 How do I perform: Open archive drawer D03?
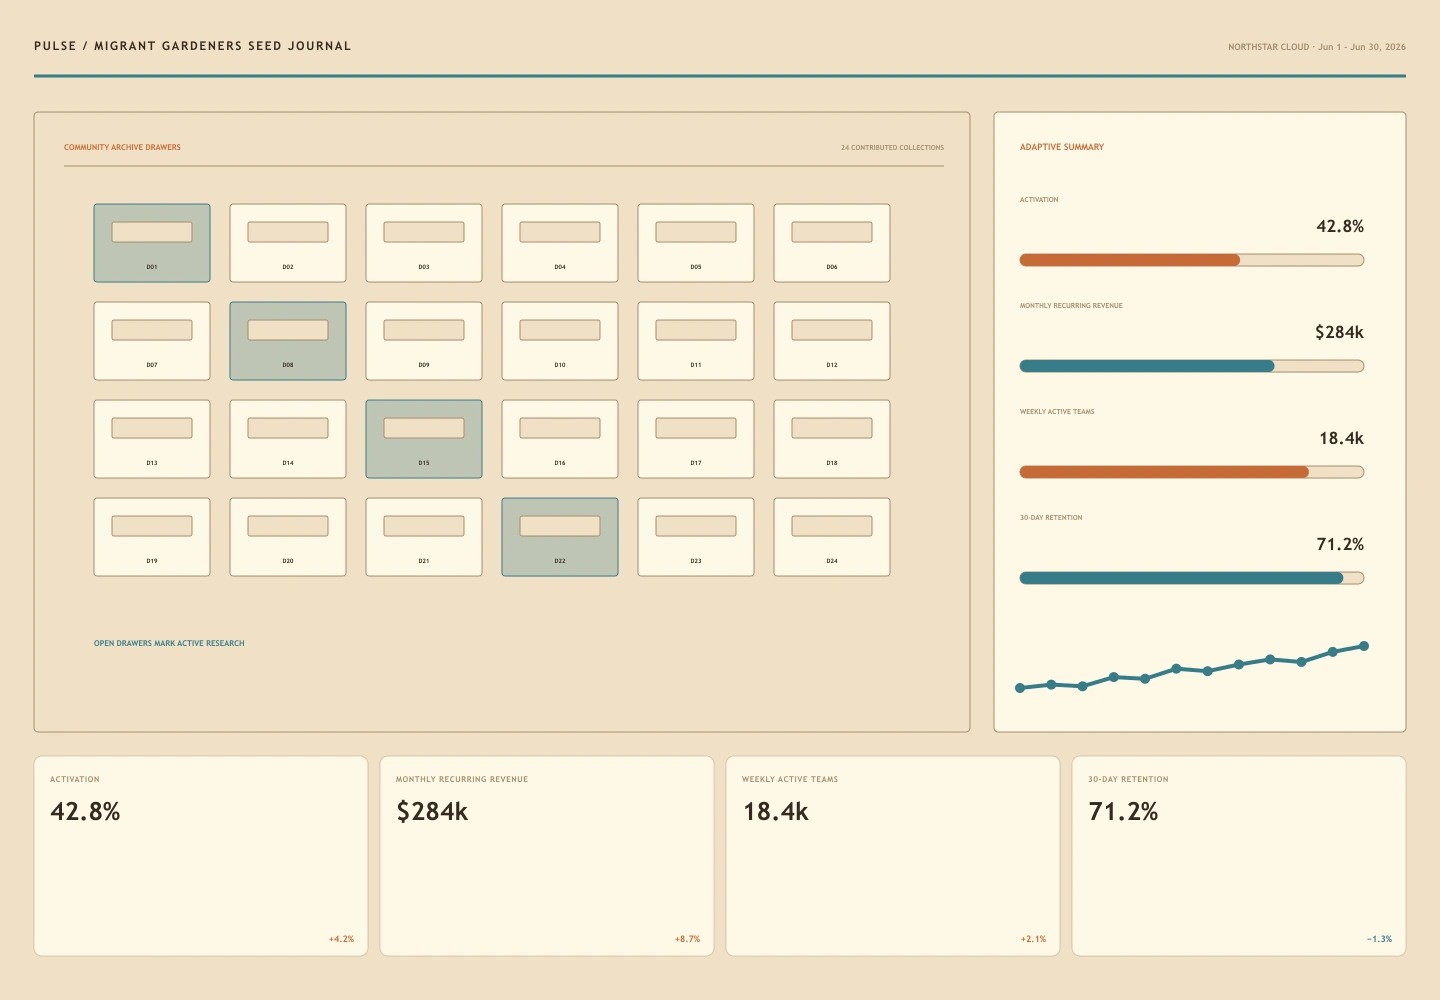coord(424,243)
